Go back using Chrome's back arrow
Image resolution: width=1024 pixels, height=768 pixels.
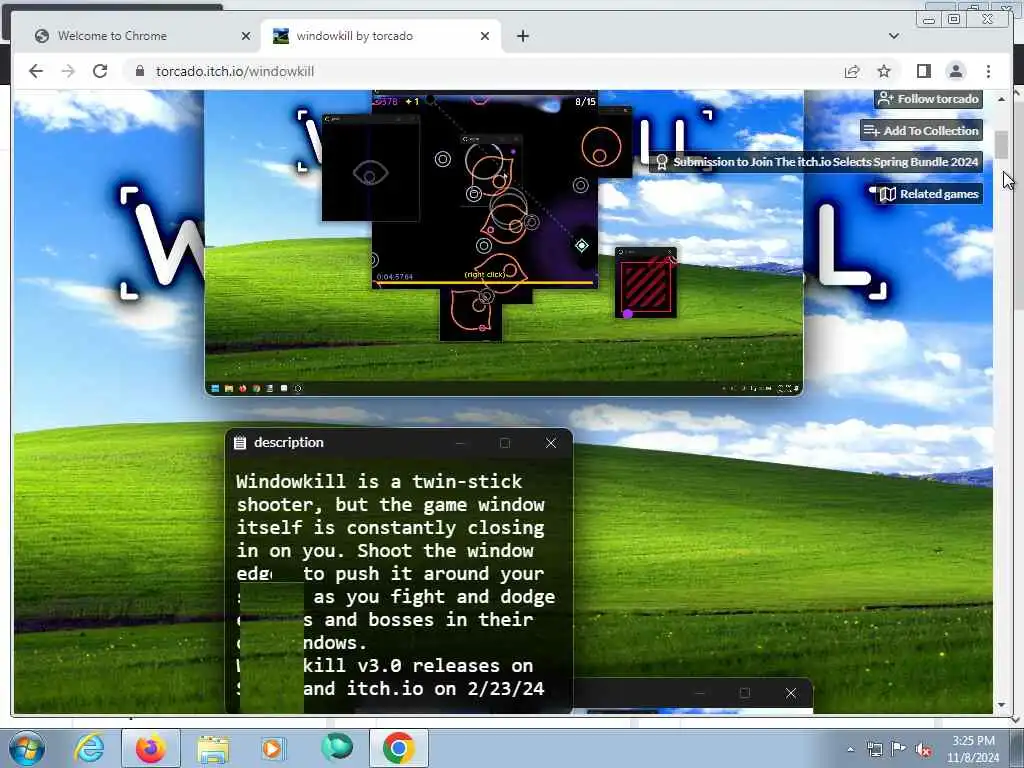coord(36,71)
